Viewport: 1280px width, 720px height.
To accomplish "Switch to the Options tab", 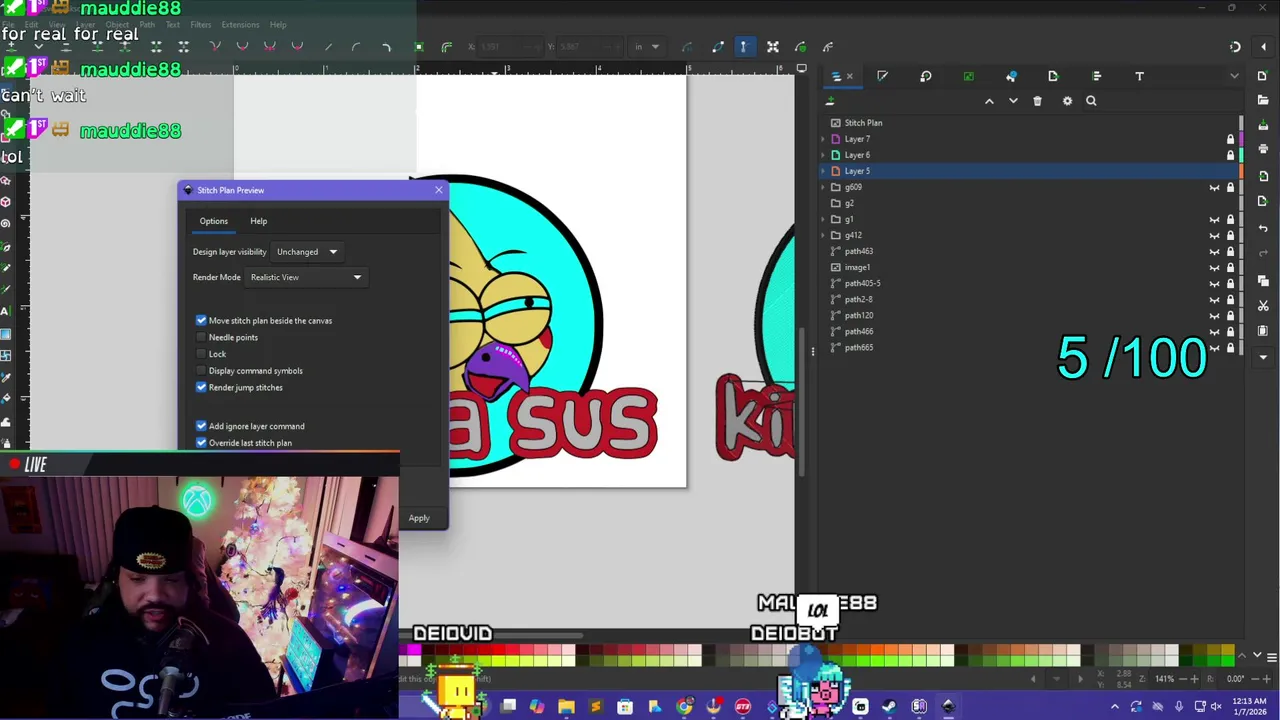I will point(213,221).
